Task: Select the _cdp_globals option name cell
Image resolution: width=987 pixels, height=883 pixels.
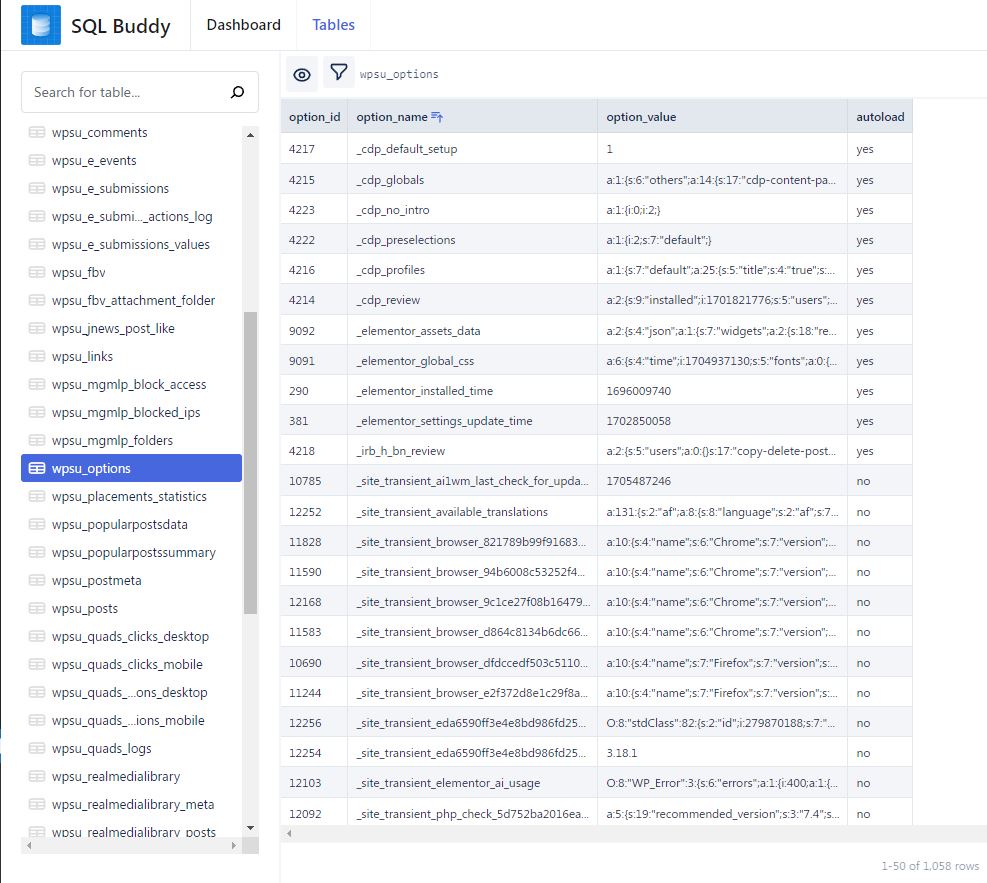Action: [x=472, y=180]
